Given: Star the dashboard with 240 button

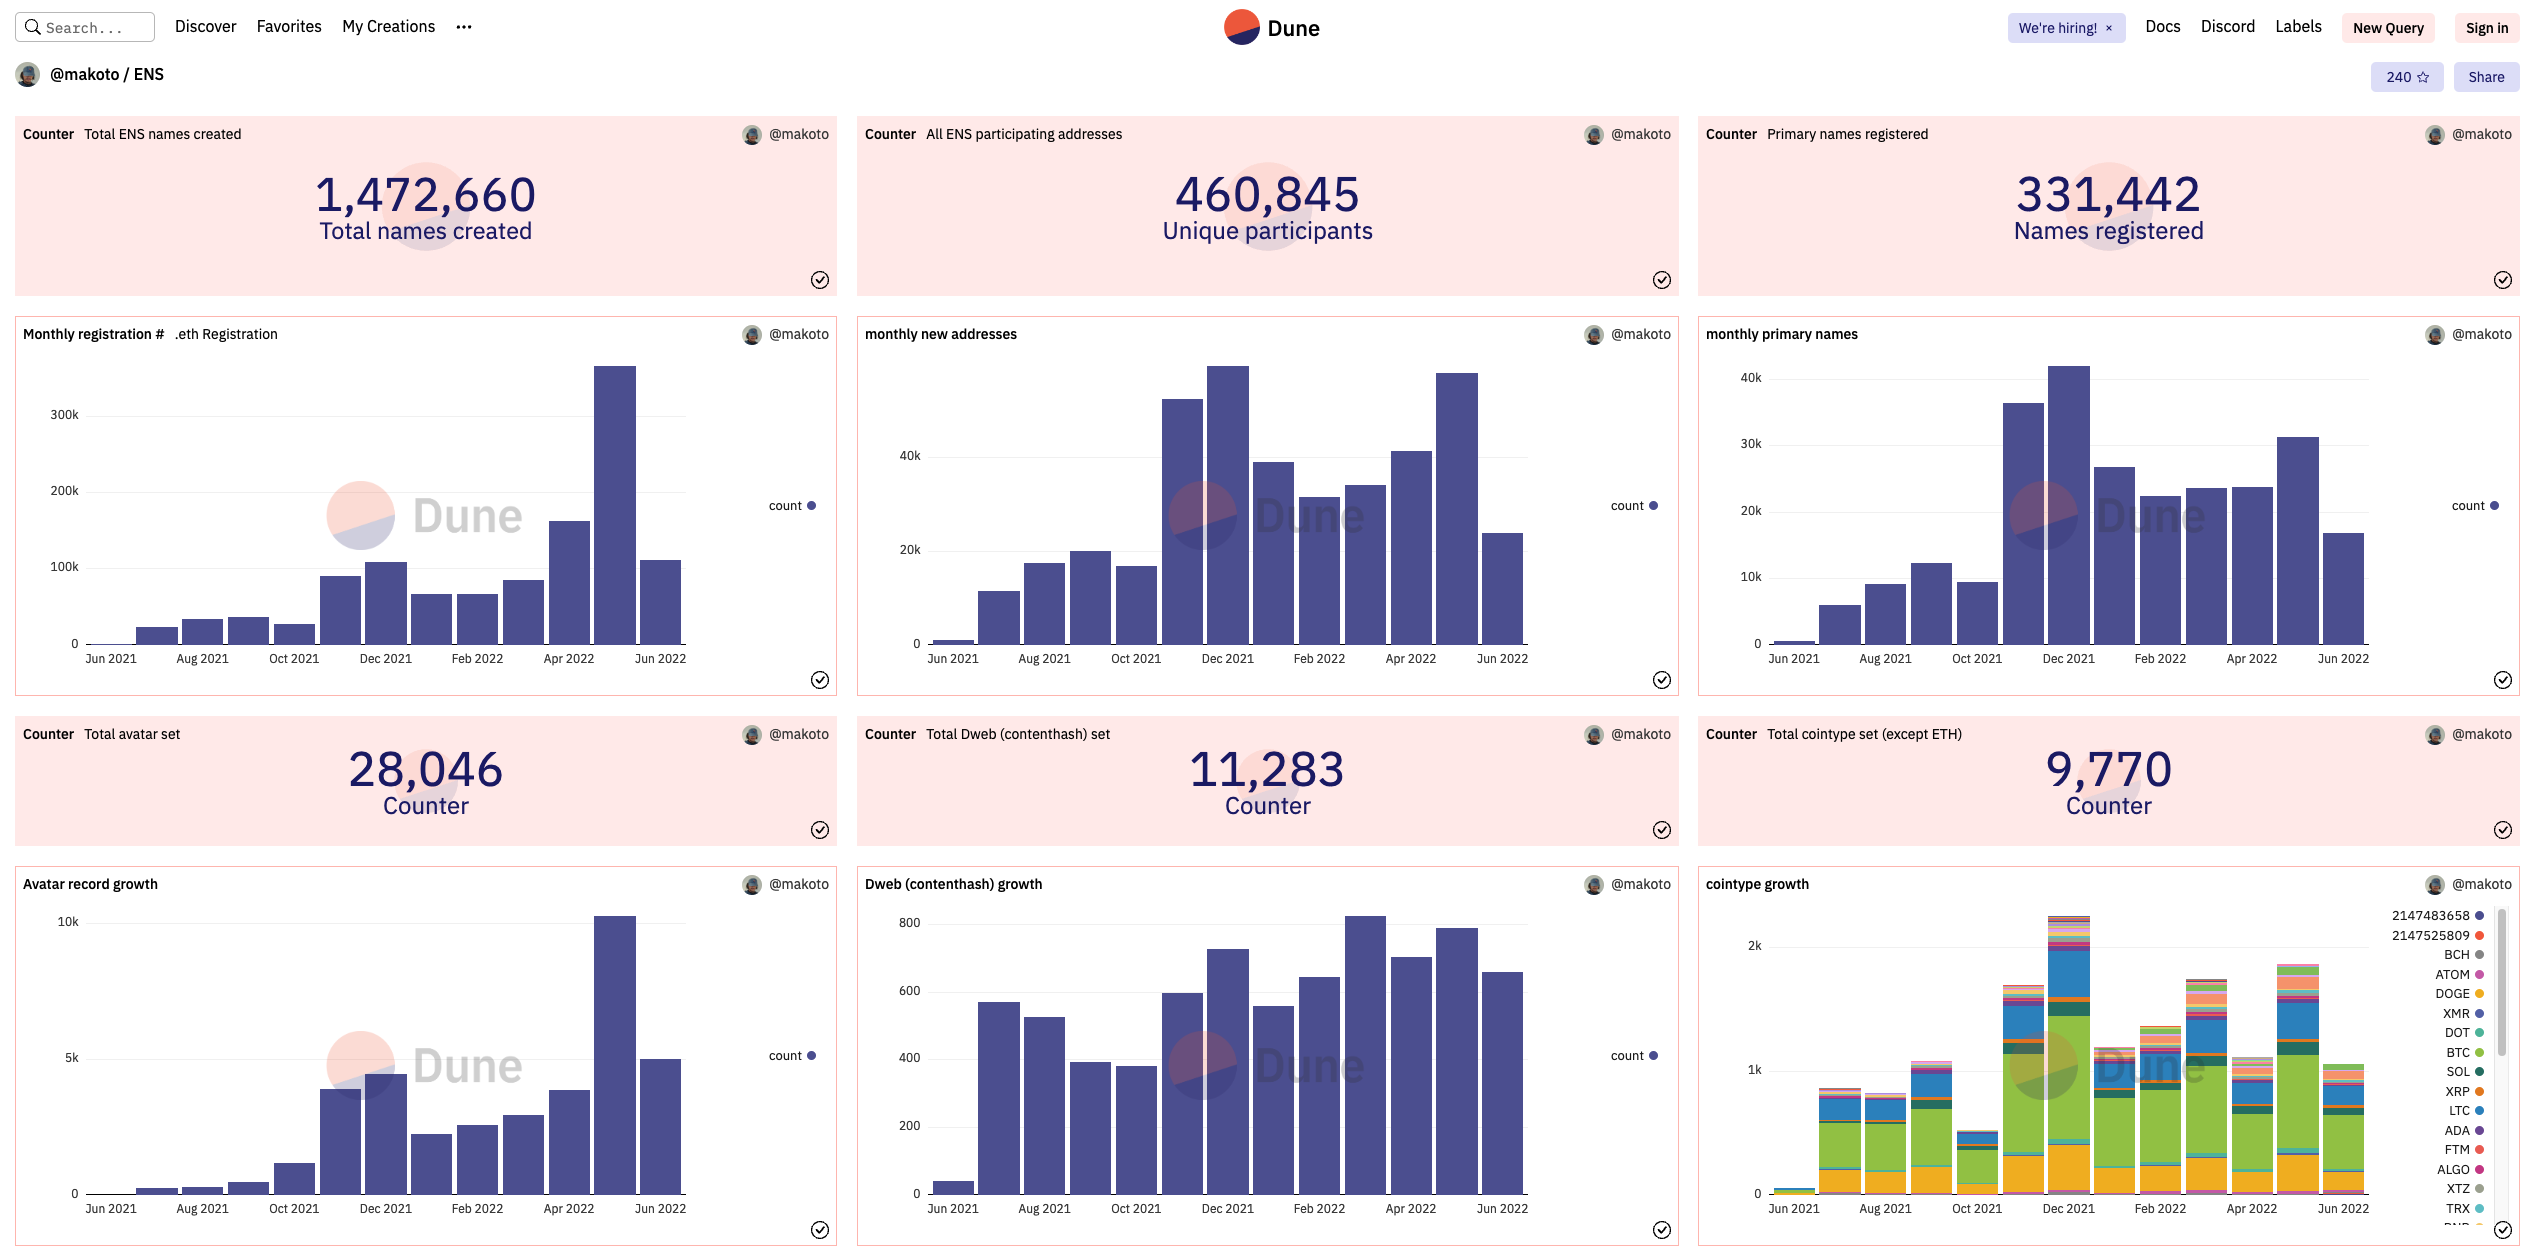Looking at the screenshot, I should tap(2406, 77).
